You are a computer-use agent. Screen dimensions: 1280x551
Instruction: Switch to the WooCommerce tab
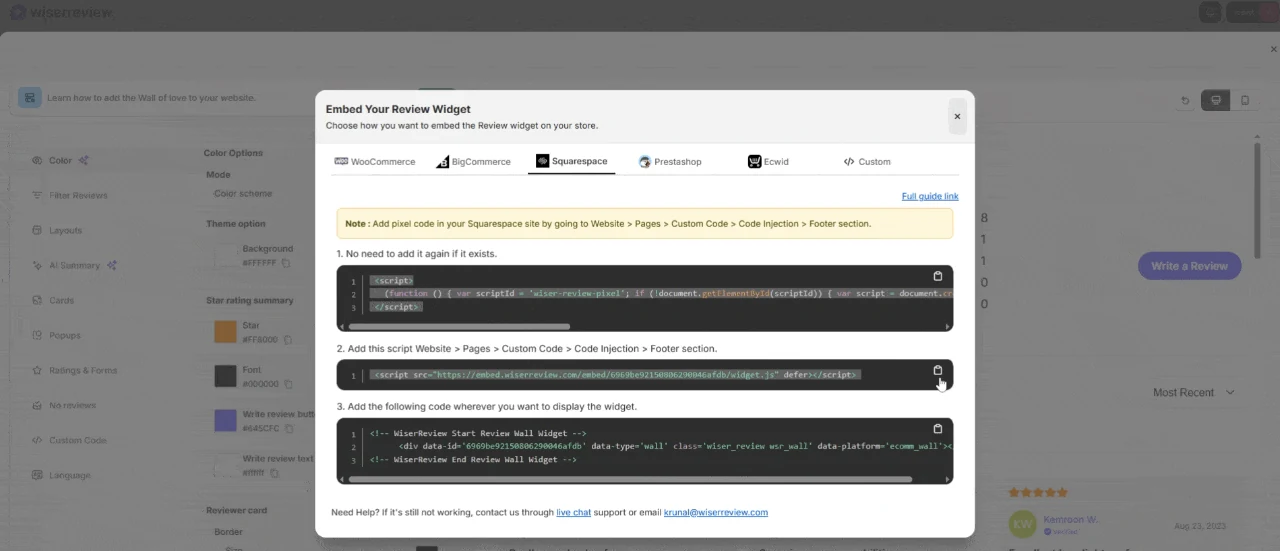pos(375,162)
